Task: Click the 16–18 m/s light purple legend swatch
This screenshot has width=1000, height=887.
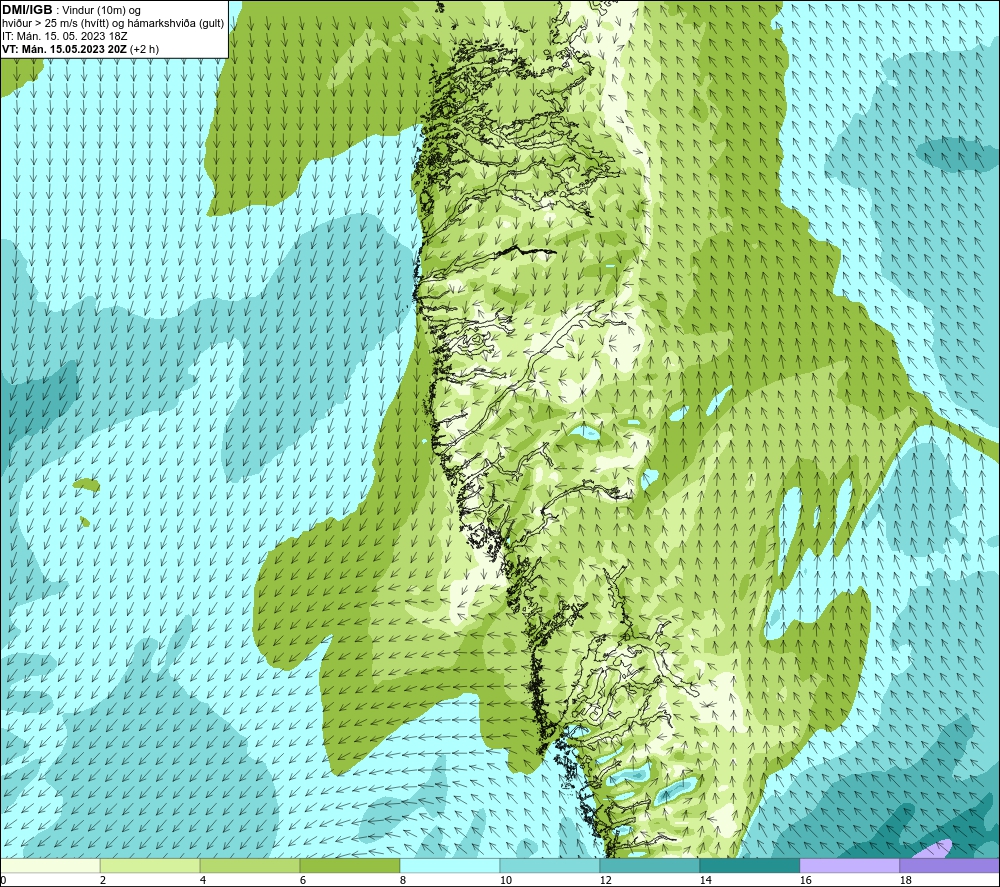Action: tap(849, 865)
